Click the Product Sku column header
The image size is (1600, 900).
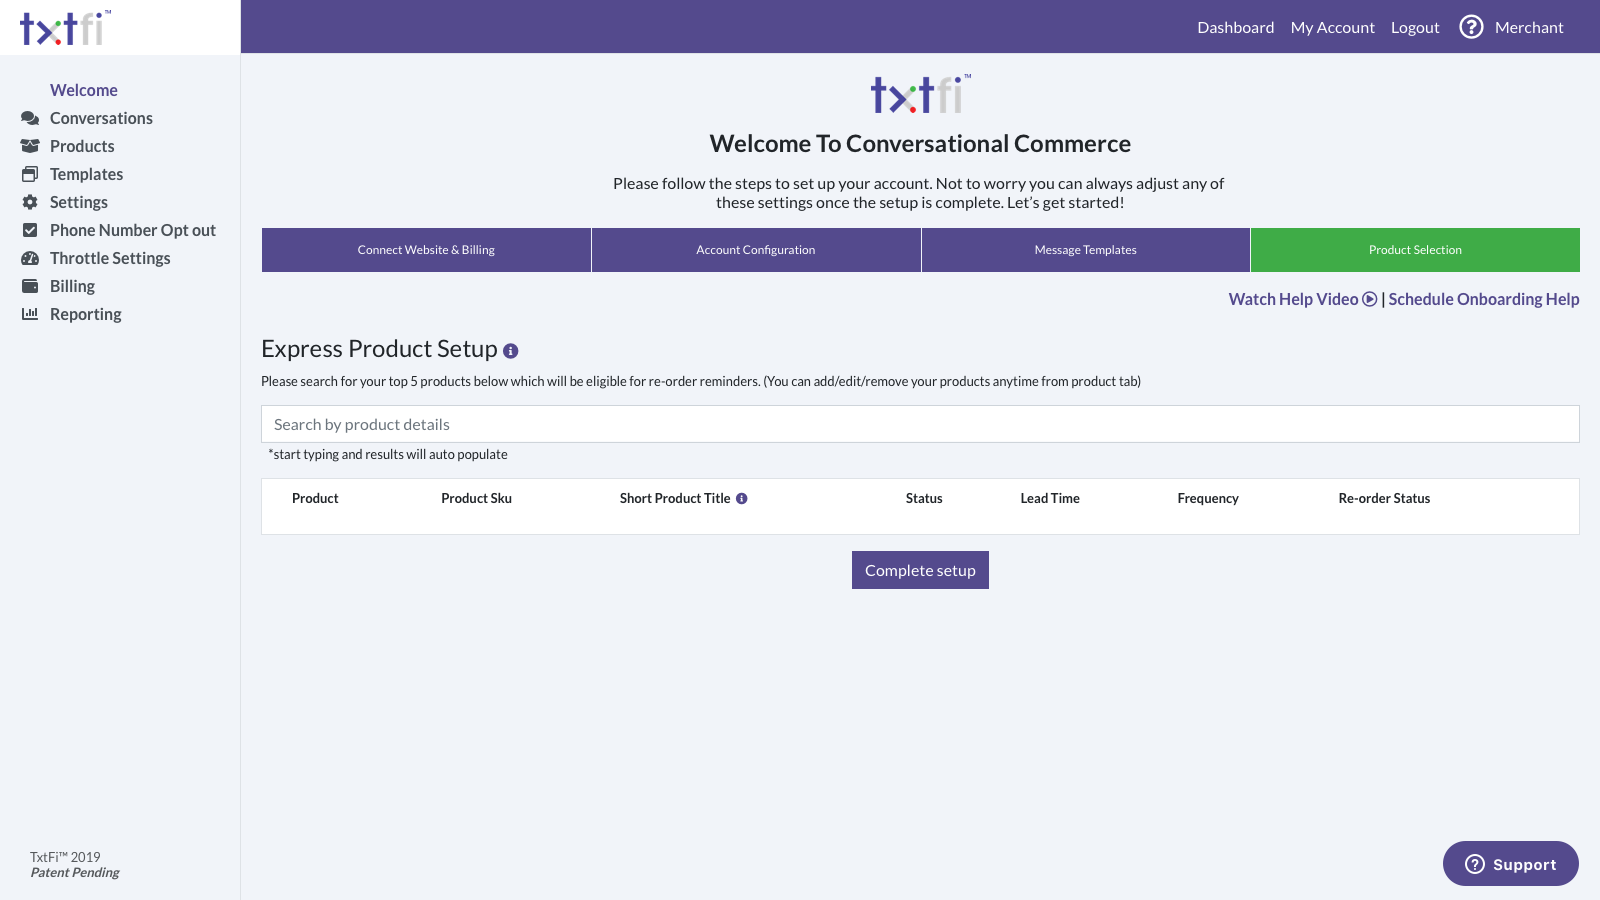coord(476,498)
